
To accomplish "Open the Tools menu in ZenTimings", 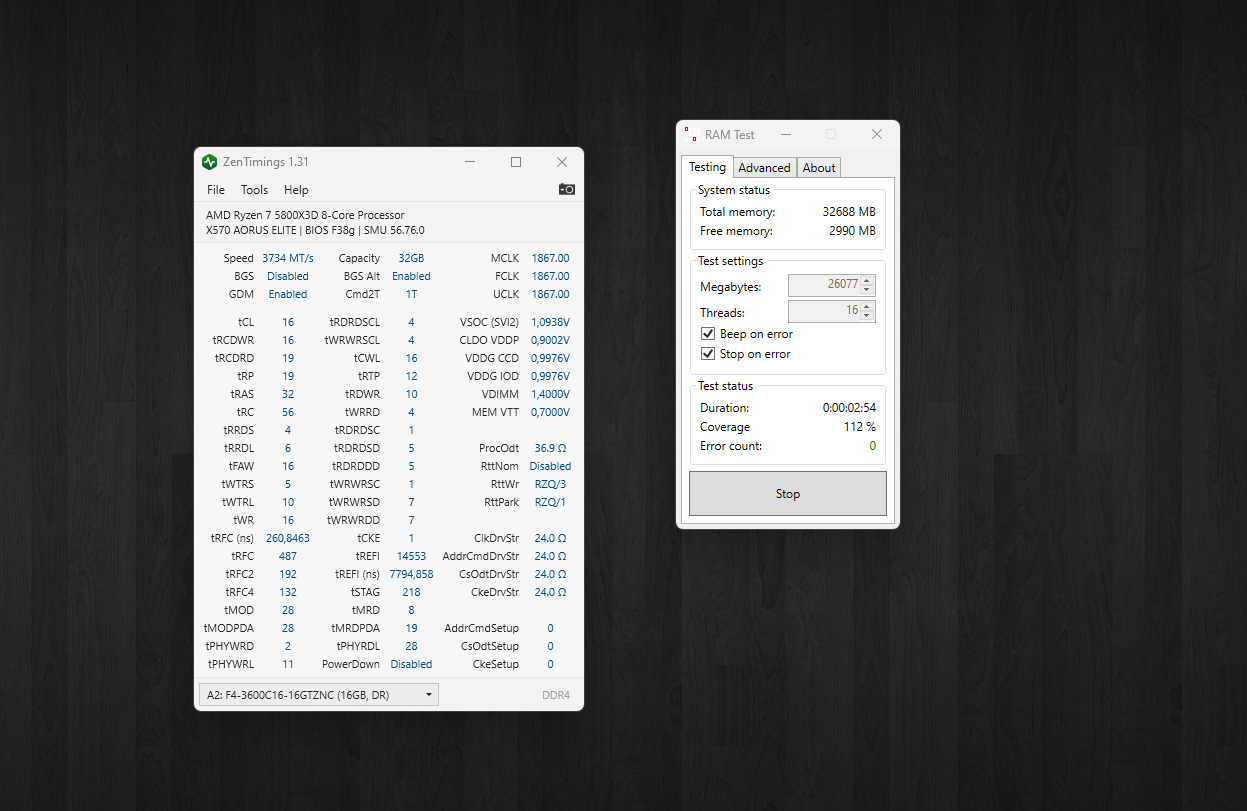I will tap(254, 190).
